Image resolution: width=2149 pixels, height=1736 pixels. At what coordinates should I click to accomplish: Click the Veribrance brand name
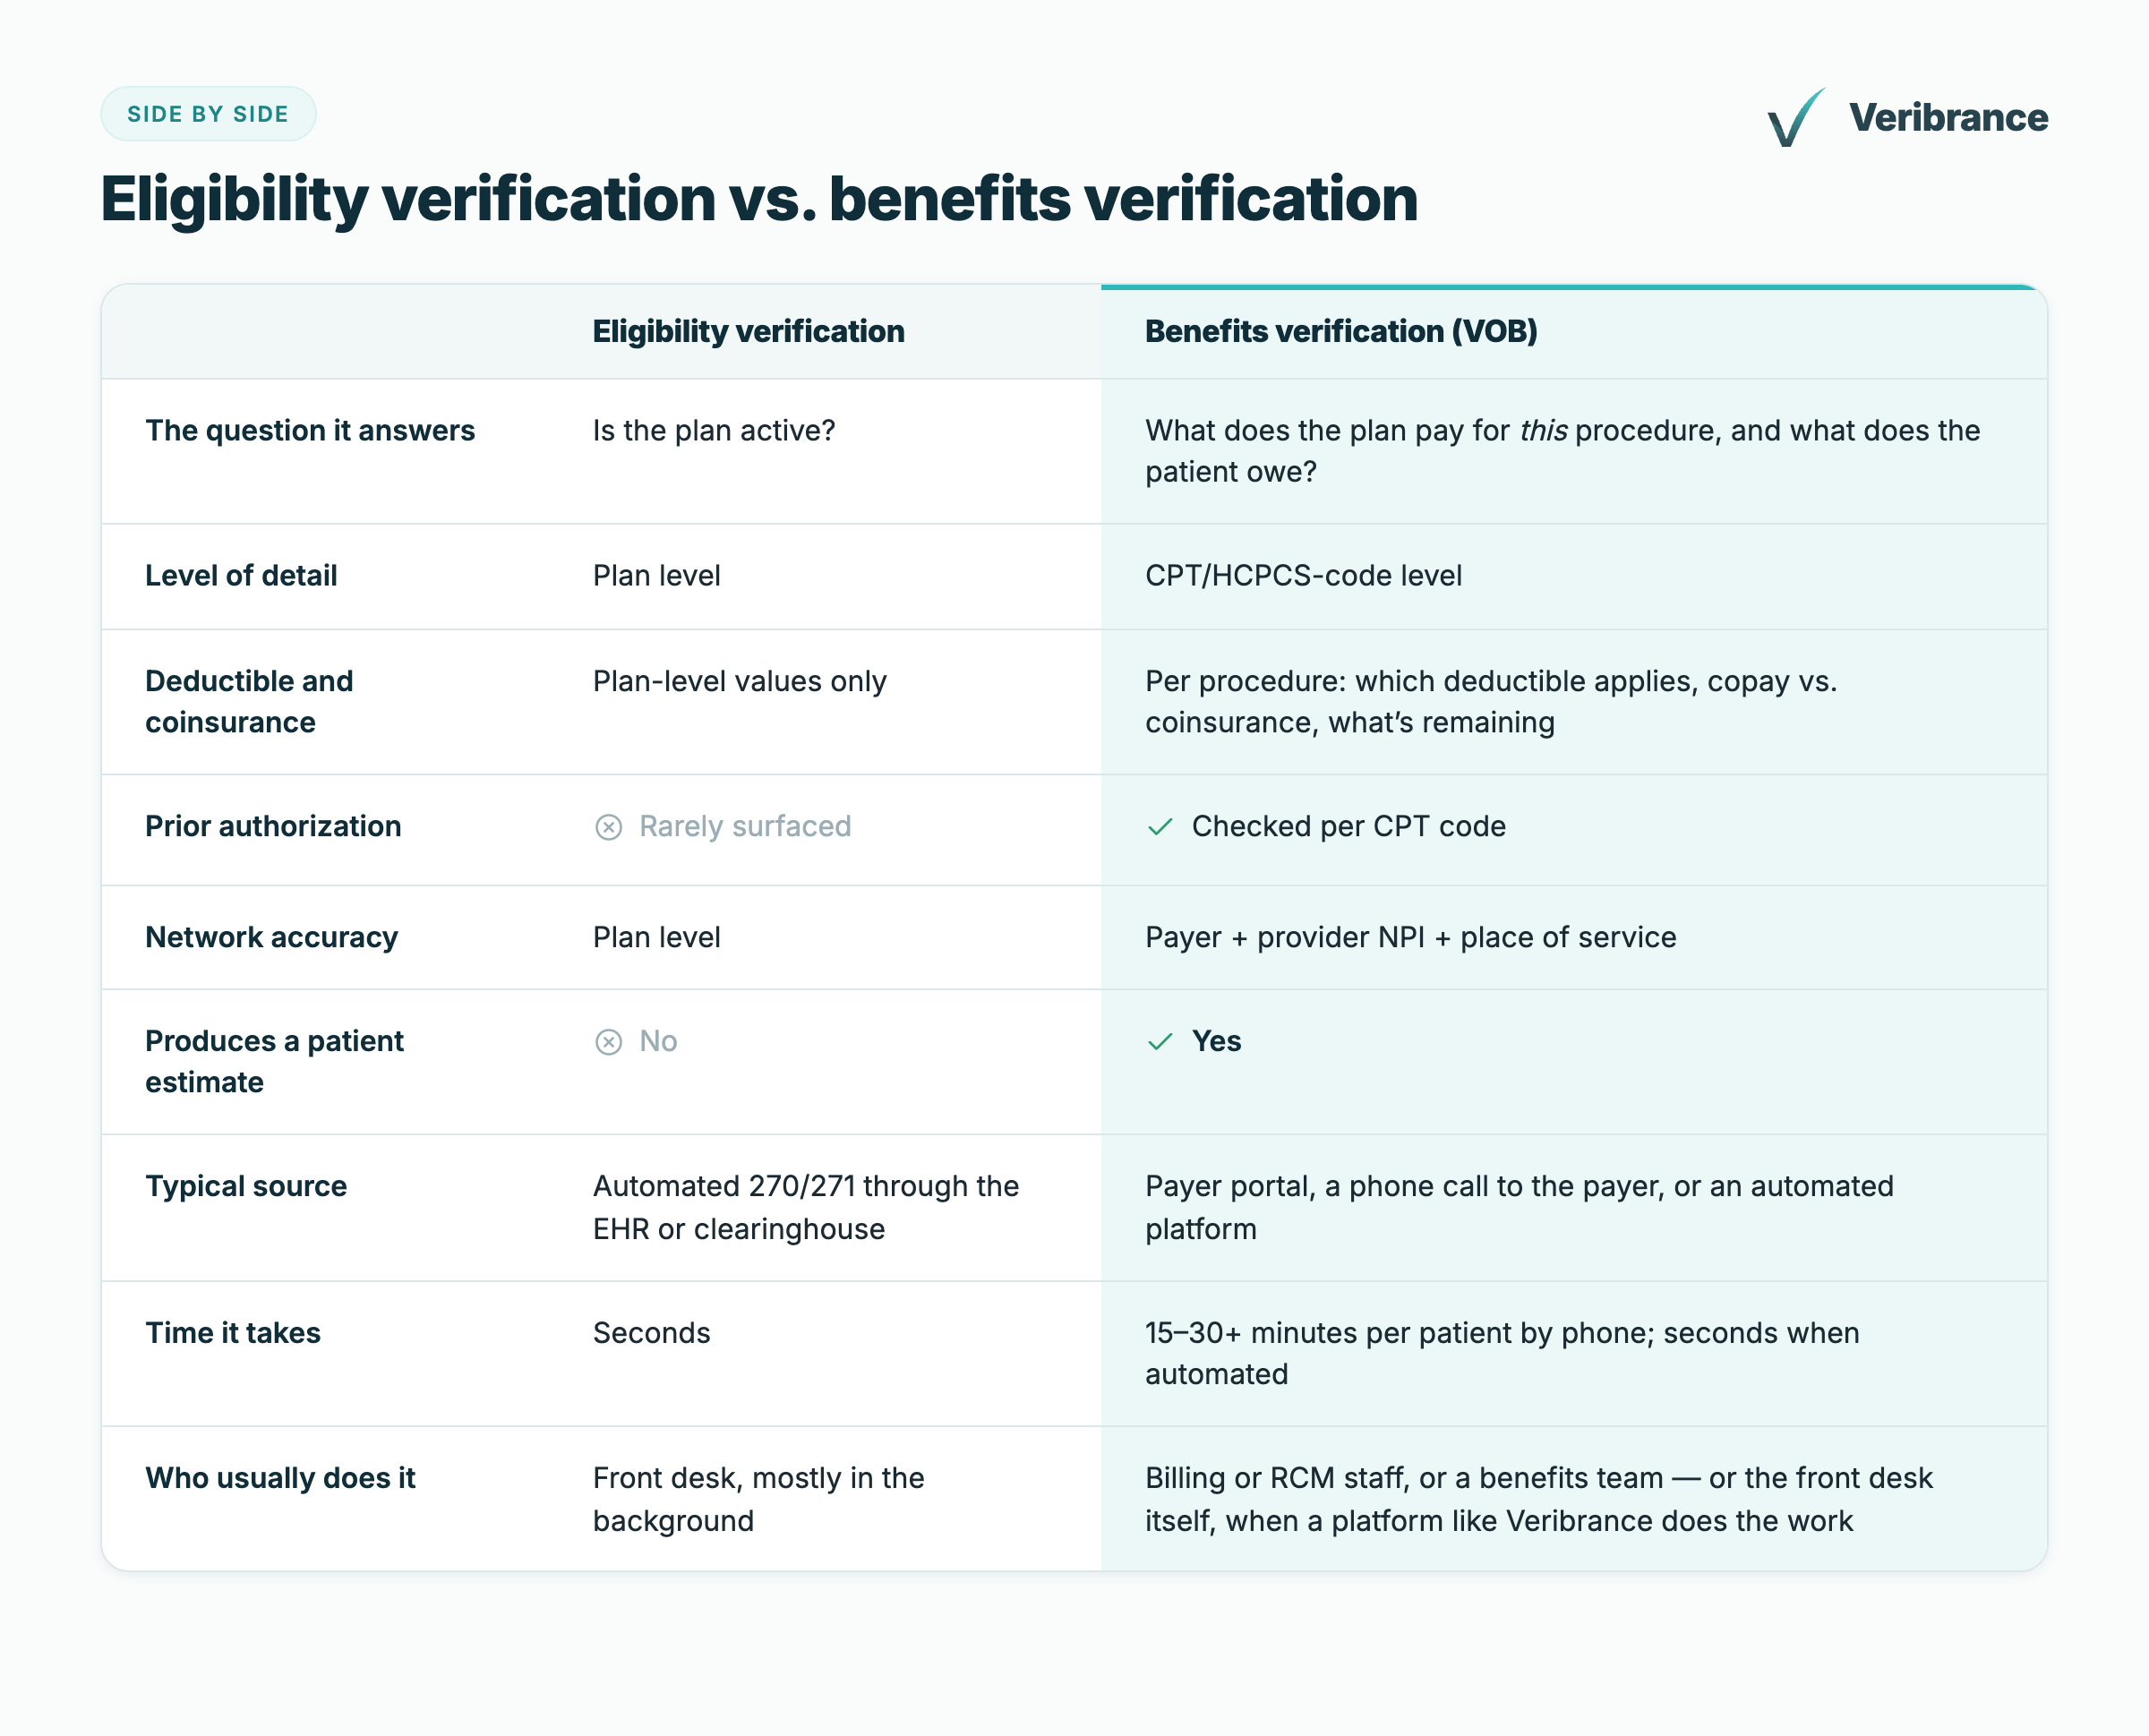1947,118
